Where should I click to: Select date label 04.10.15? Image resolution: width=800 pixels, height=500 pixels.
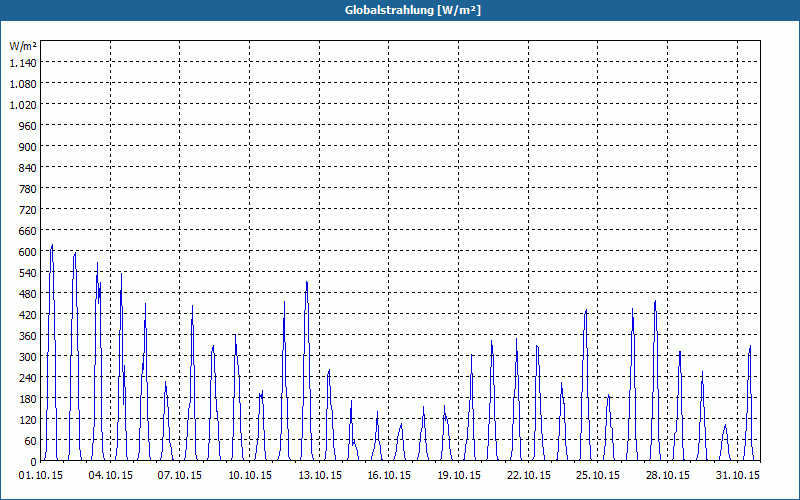pyautogui.click(x=111, y=476)
